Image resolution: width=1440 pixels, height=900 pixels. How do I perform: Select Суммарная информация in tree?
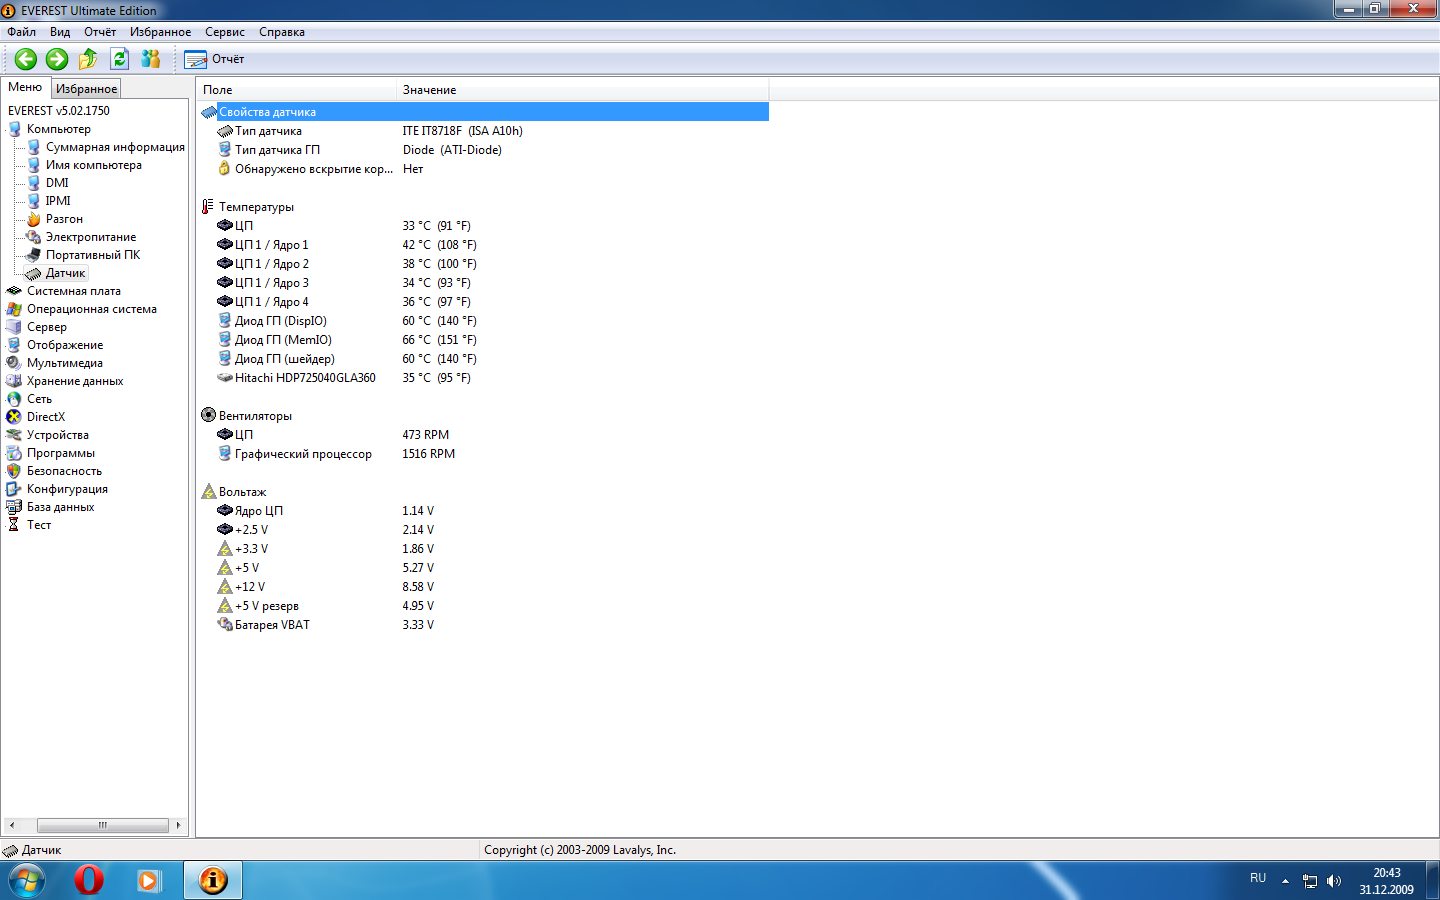[115, 147]
